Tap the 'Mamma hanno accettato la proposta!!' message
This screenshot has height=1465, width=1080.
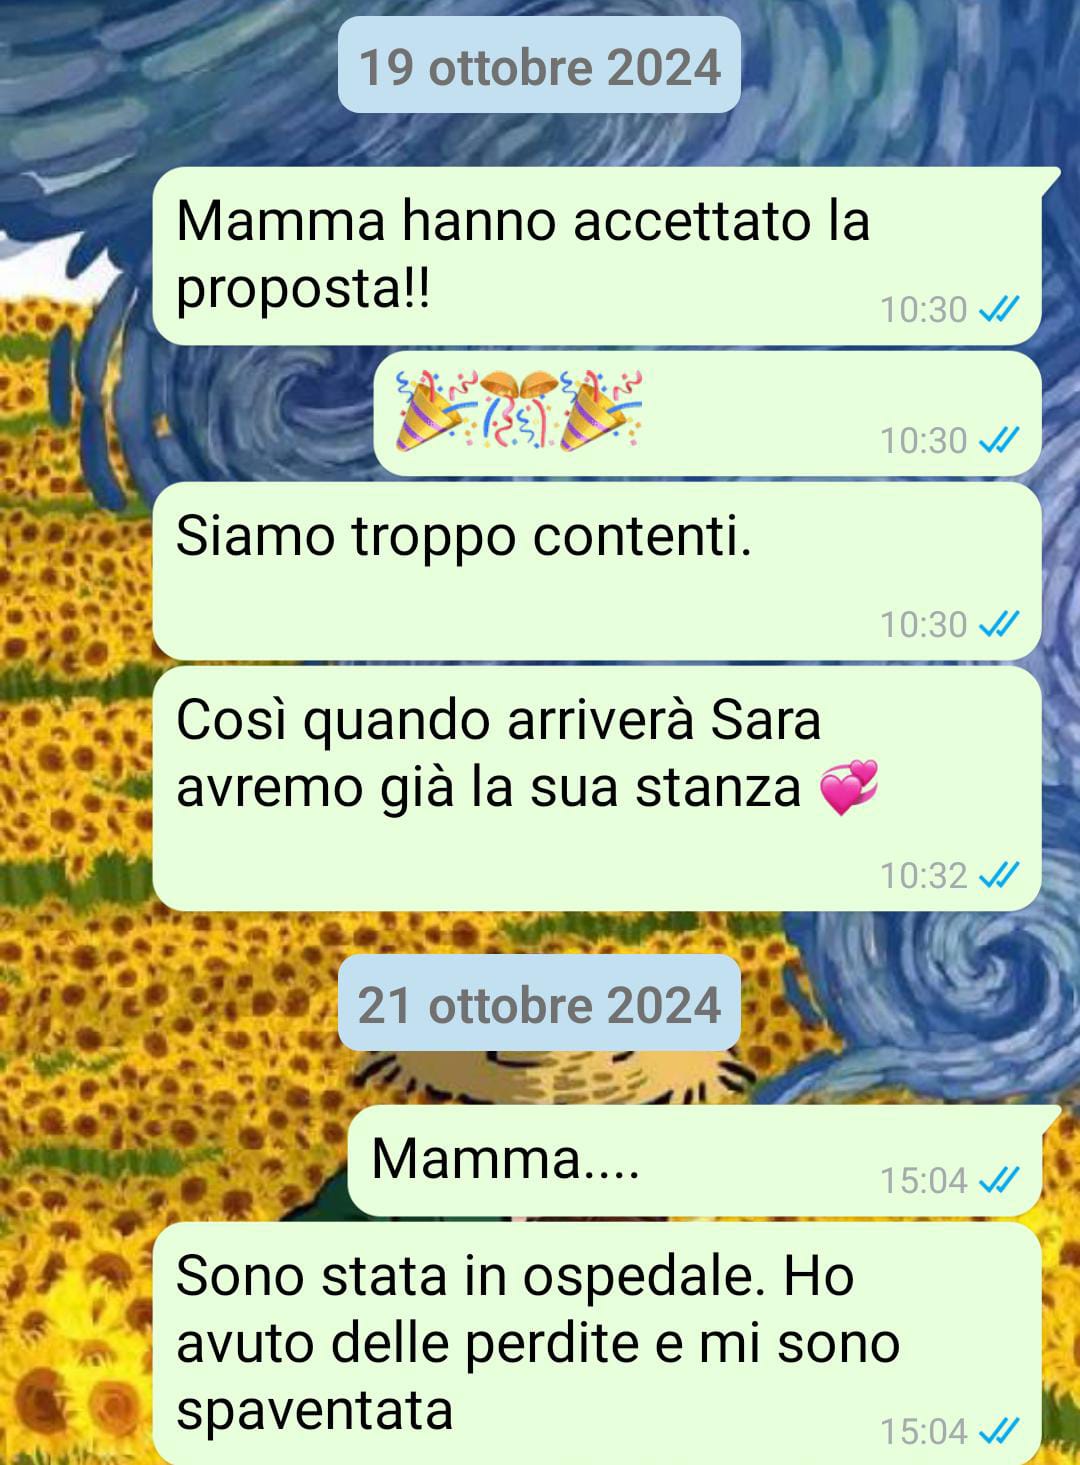[597, 256]
